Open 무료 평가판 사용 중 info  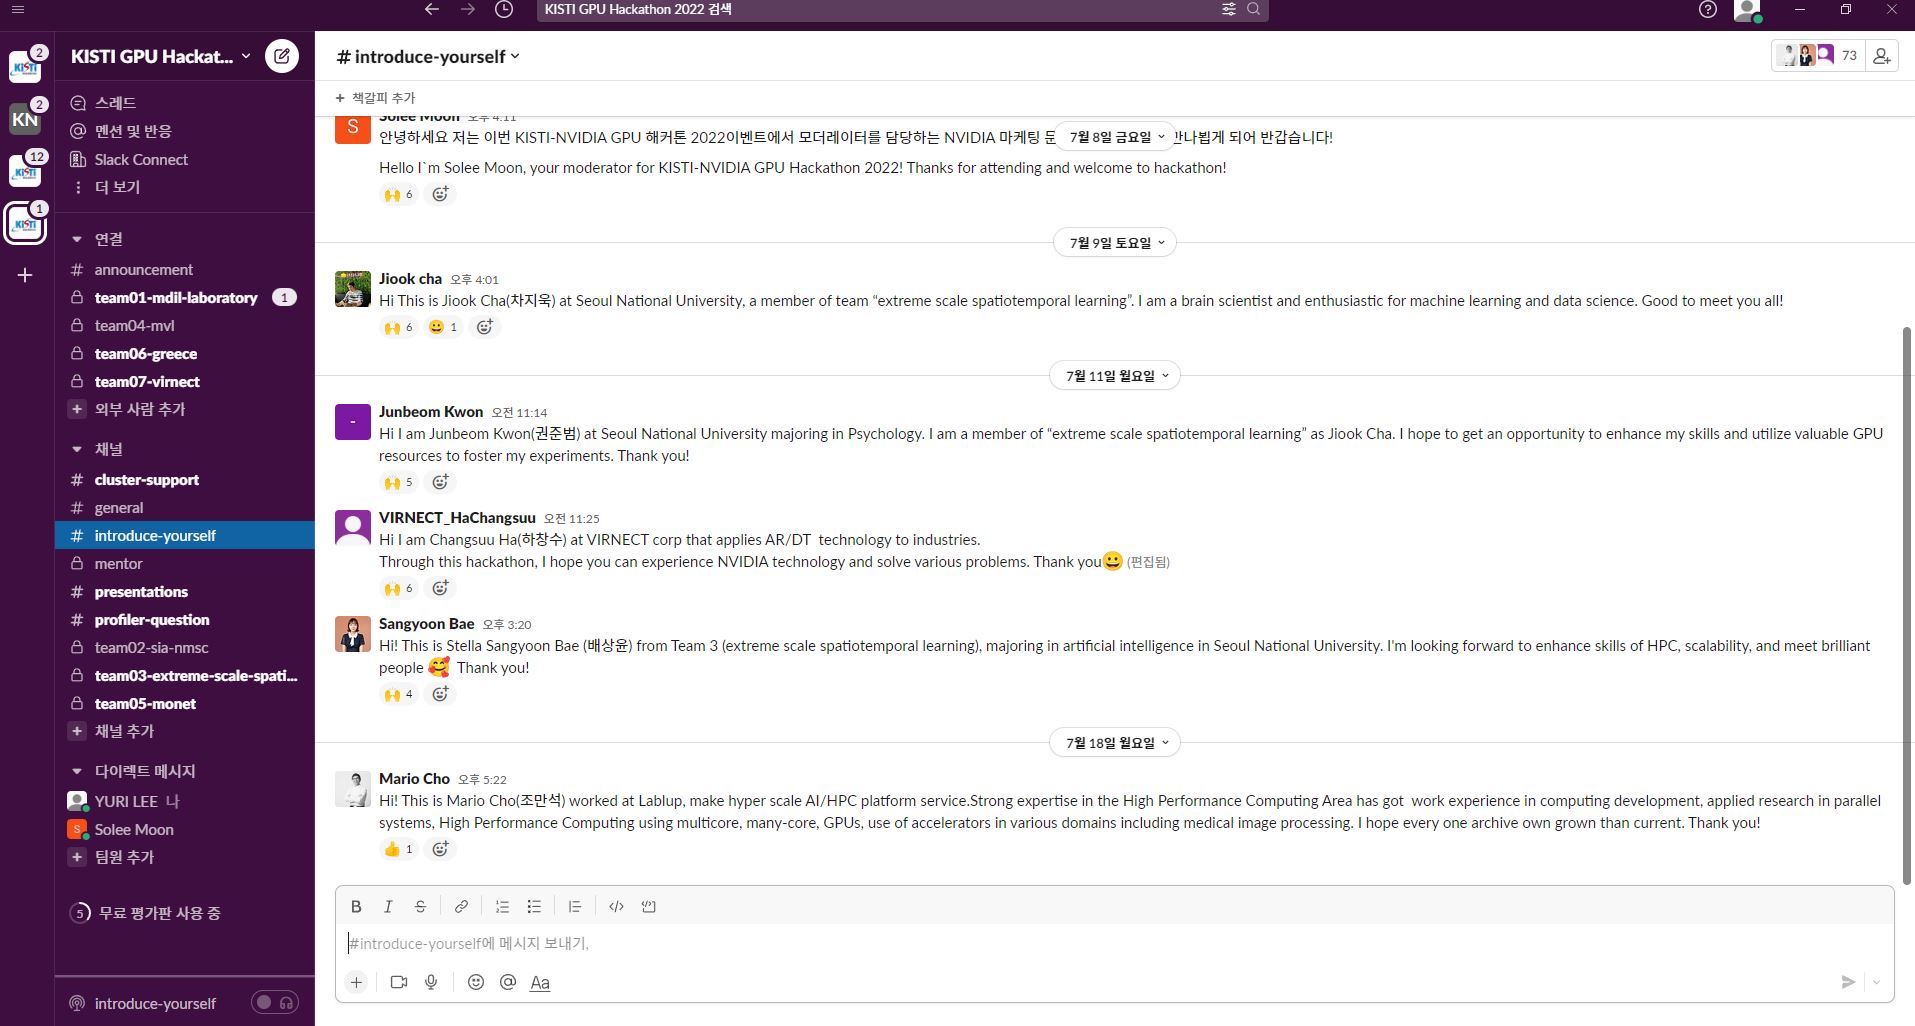[x=146, y=913]
